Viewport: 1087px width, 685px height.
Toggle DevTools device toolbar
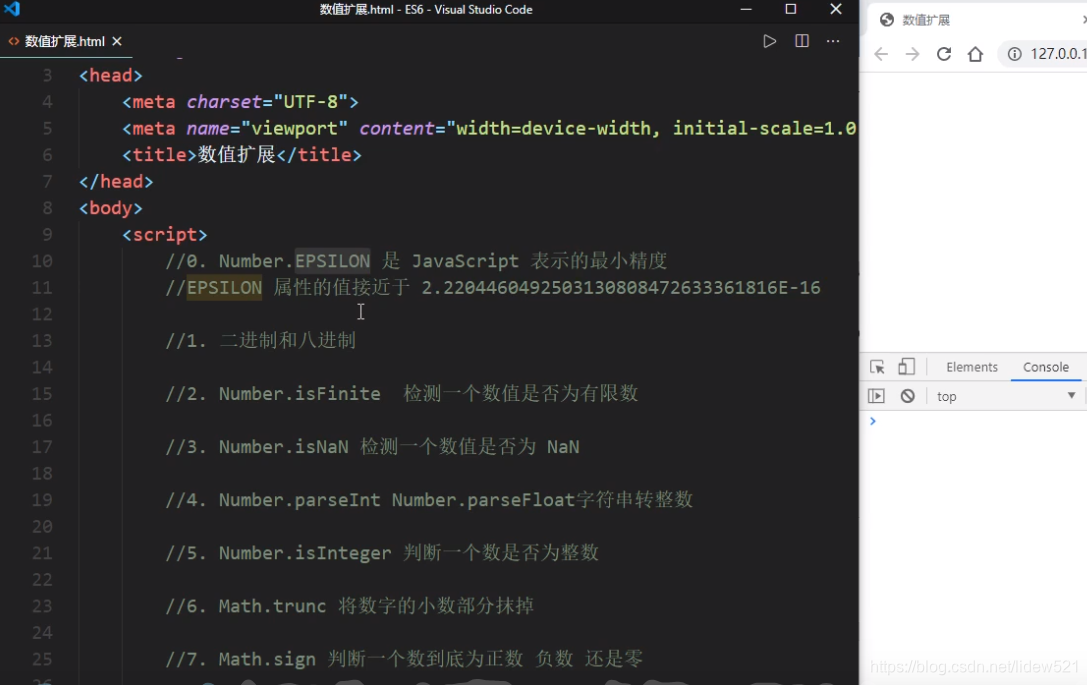pyautogui.click(x=906, y=367)
